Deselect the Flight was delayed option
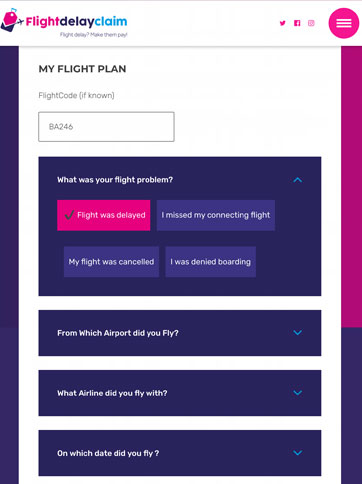This screenshot has width=362, height=484. click(104, 215)
